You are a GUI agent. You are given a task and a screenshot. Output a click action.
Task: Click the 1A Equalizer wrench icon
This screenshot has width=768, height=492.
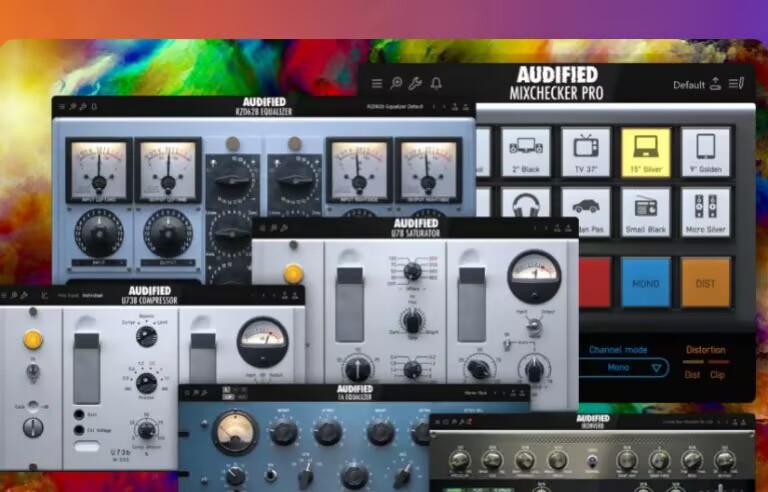[x=204, y=393]
